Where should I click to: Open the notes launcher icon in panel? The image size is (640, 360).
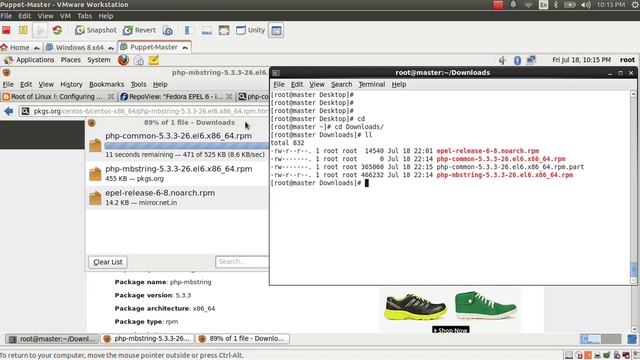click(x=153, y=60)
